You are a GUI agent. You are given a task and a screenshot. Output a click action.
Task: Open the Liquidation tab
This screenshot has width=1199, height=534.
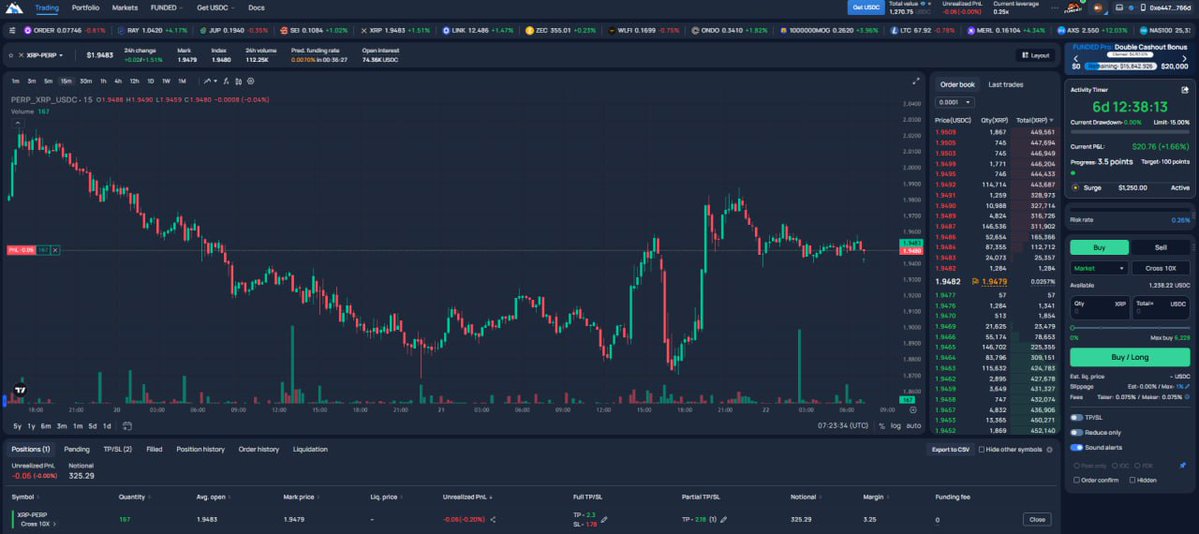(310, 450)
